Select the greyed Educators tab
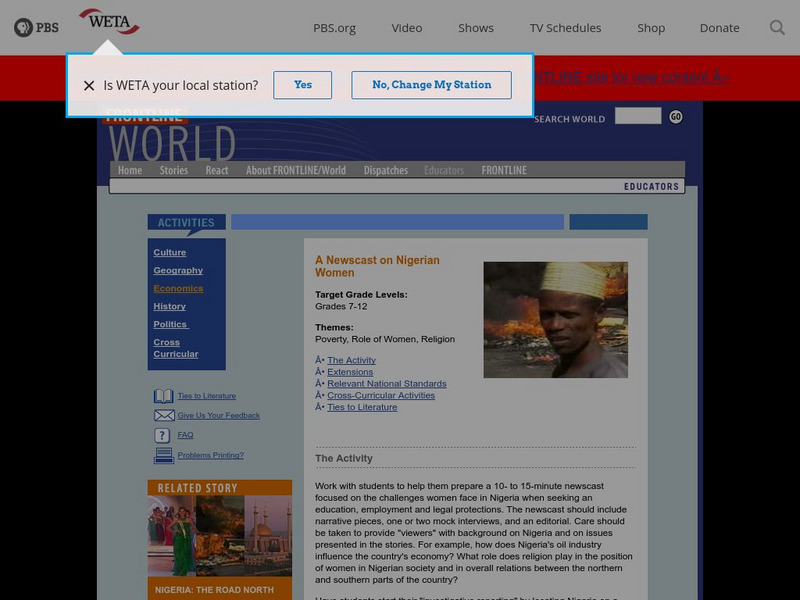The height and width of the screenshot is (600, 800). (x=444, y=170)
